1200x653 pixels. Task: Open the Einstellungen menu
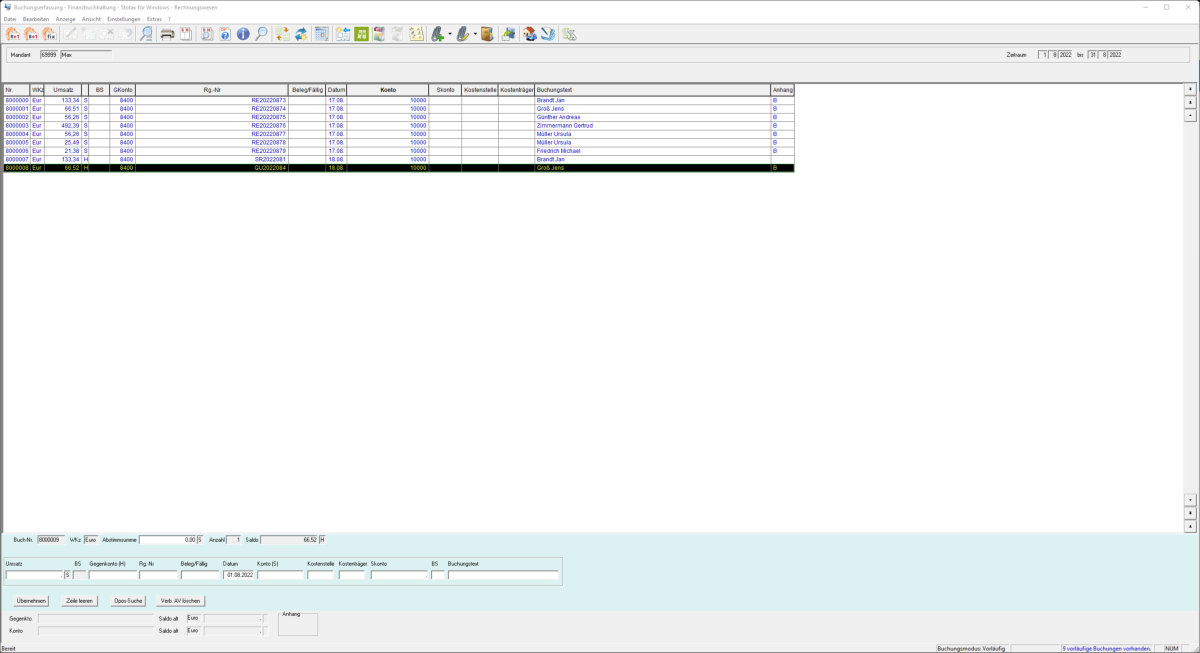[123, 19]
